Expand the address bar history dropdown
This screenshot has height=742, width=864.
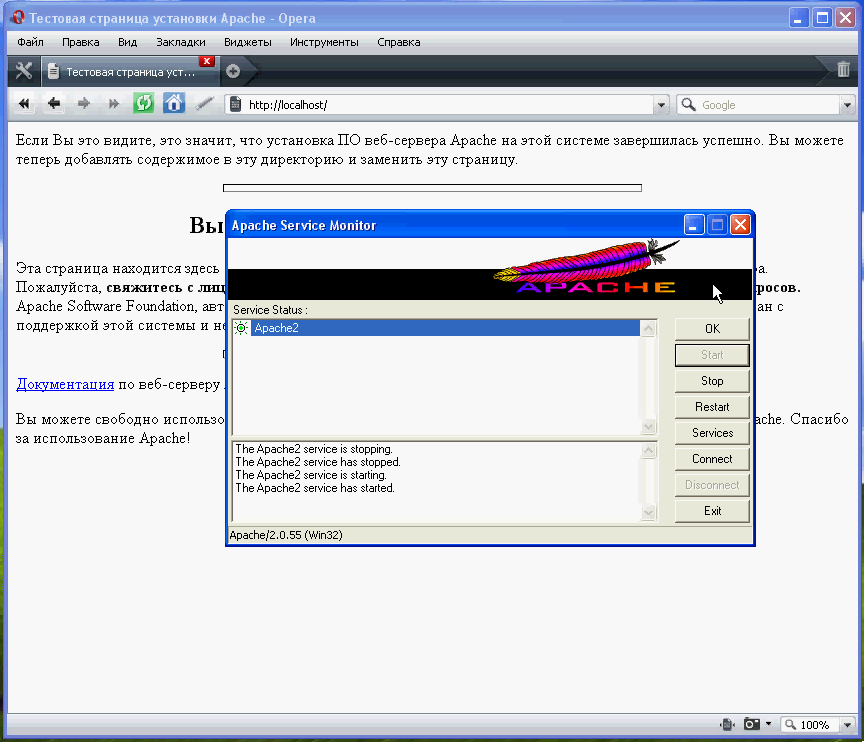pos(661,105)
